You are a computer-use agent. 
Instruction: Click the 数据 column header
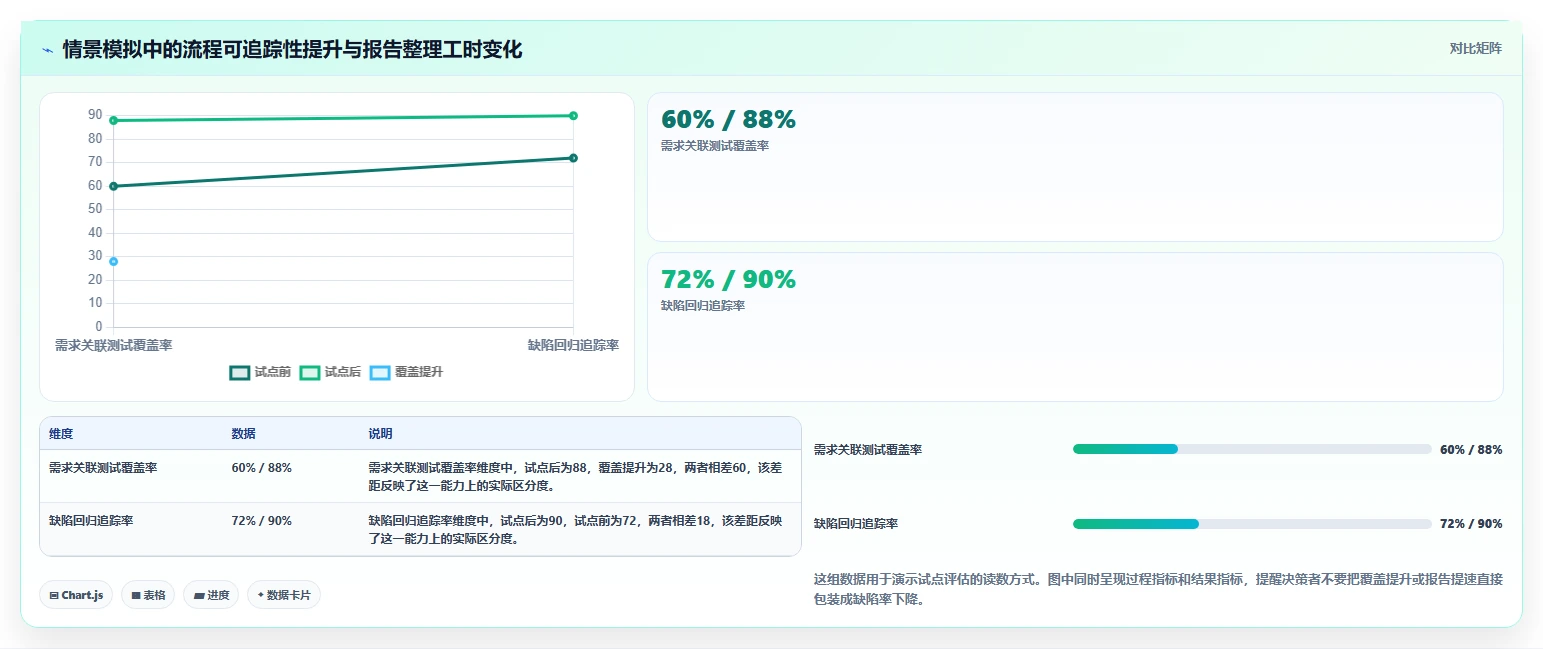[244, 434]
